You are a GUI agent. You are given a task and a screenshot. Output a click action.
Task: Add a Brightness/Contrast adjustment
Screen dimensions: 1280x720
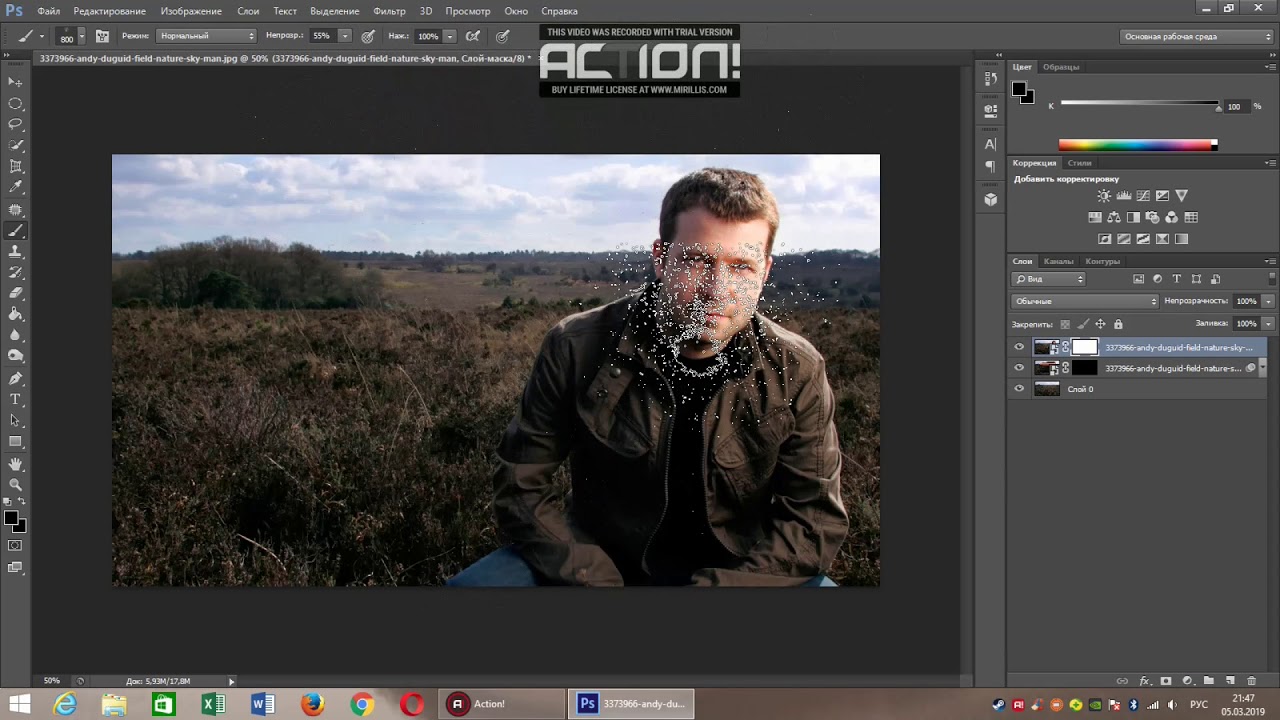click(1104, 196)
